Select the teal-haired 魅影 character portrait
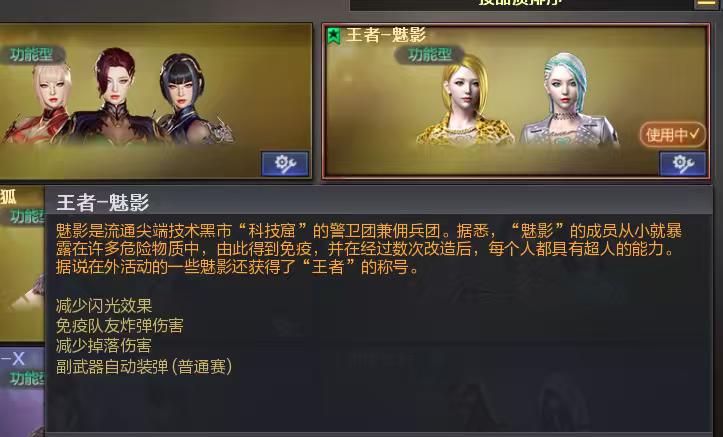Viewport: 723px width, 437px height. (x=569, y=99)
